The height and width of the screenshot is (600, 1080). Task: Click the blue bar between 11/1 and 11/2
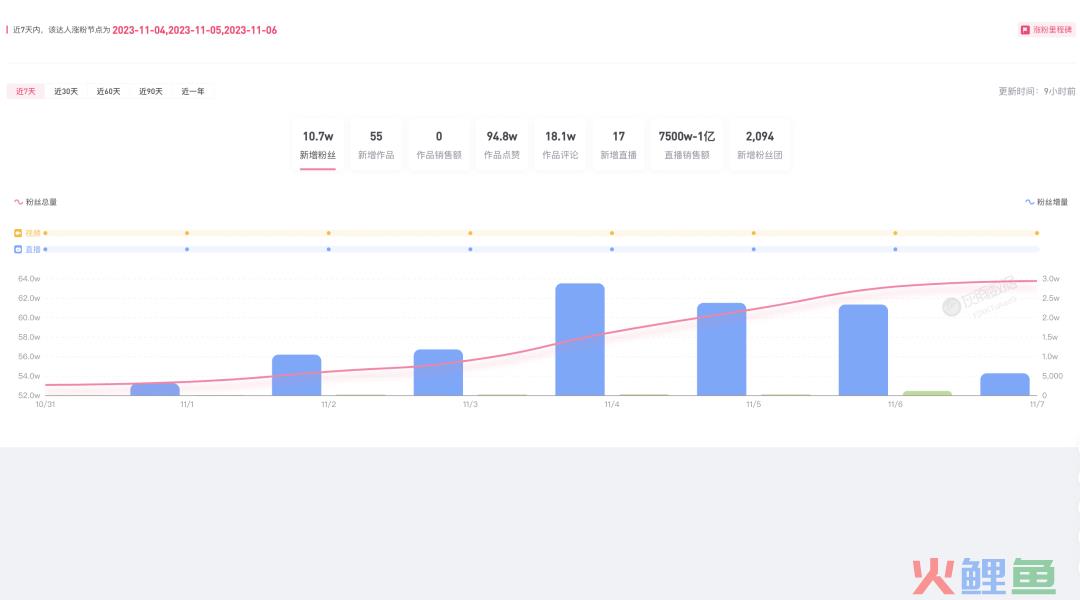(x=297, y=375)
